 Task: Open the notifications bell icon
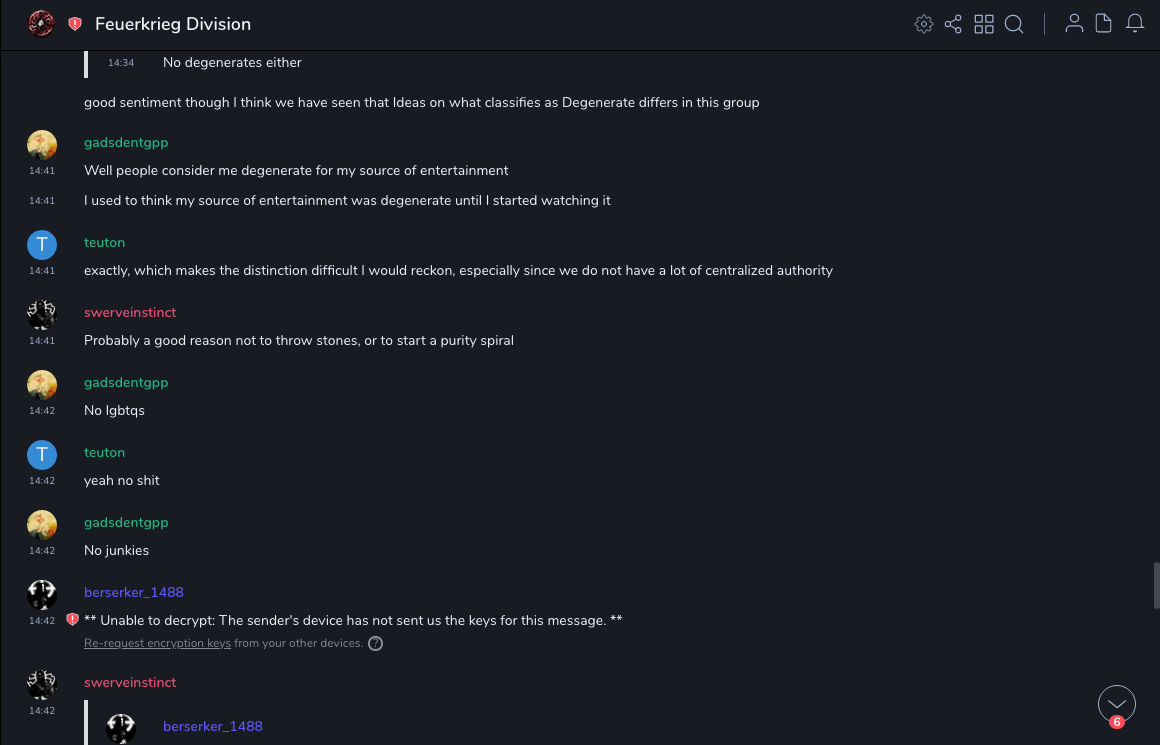[1135, 24]
